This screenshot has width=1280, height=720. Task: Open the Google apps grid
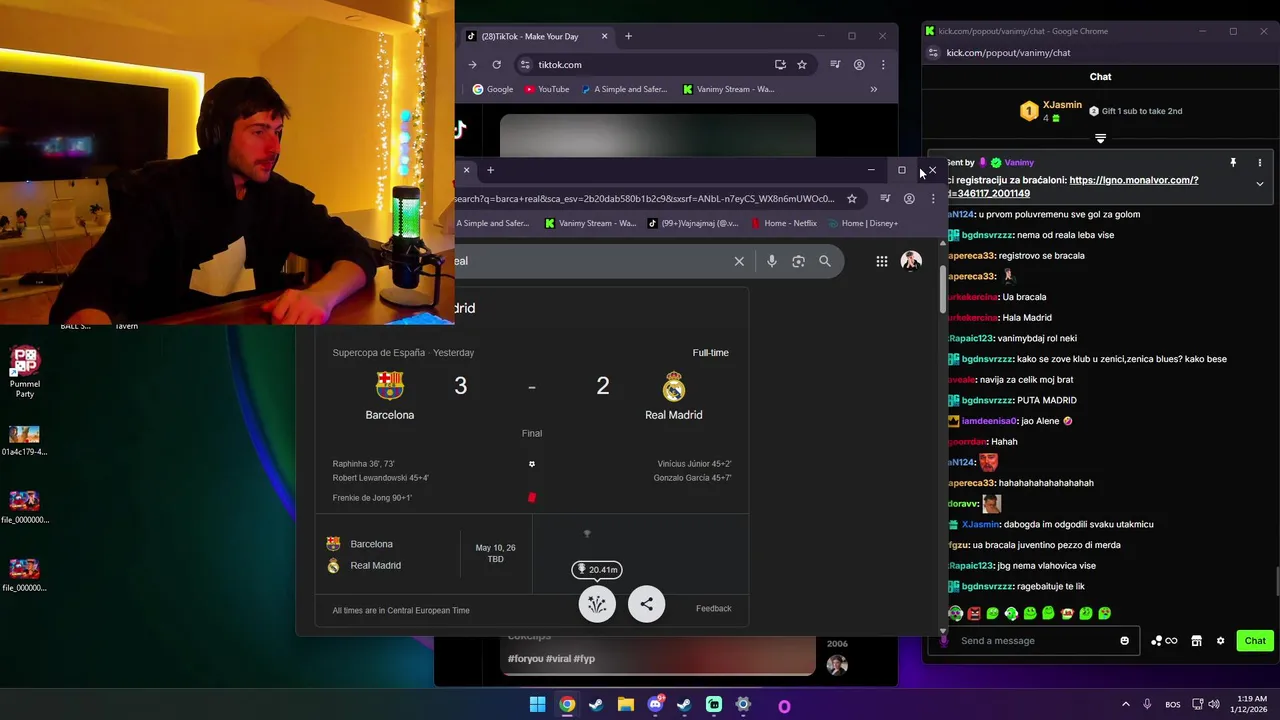tap(881, 261)
